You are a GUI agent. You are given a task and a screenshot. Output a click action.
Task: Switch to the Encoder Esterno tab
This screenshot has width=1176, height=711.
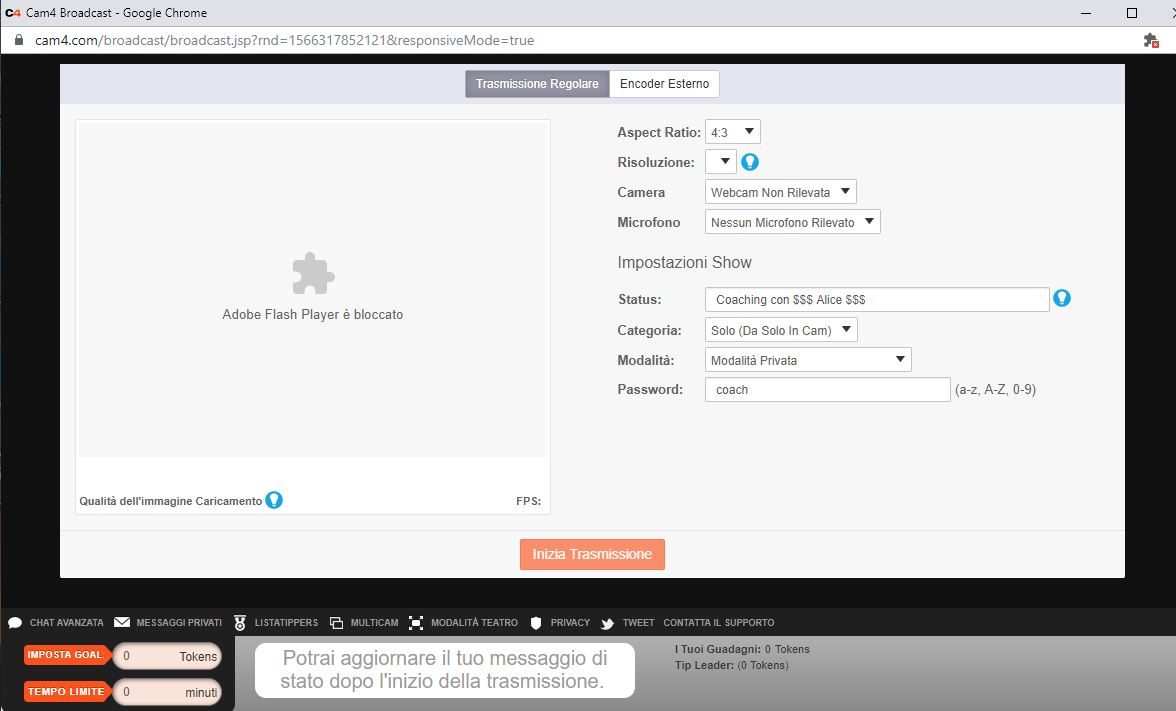coord(664,84)
